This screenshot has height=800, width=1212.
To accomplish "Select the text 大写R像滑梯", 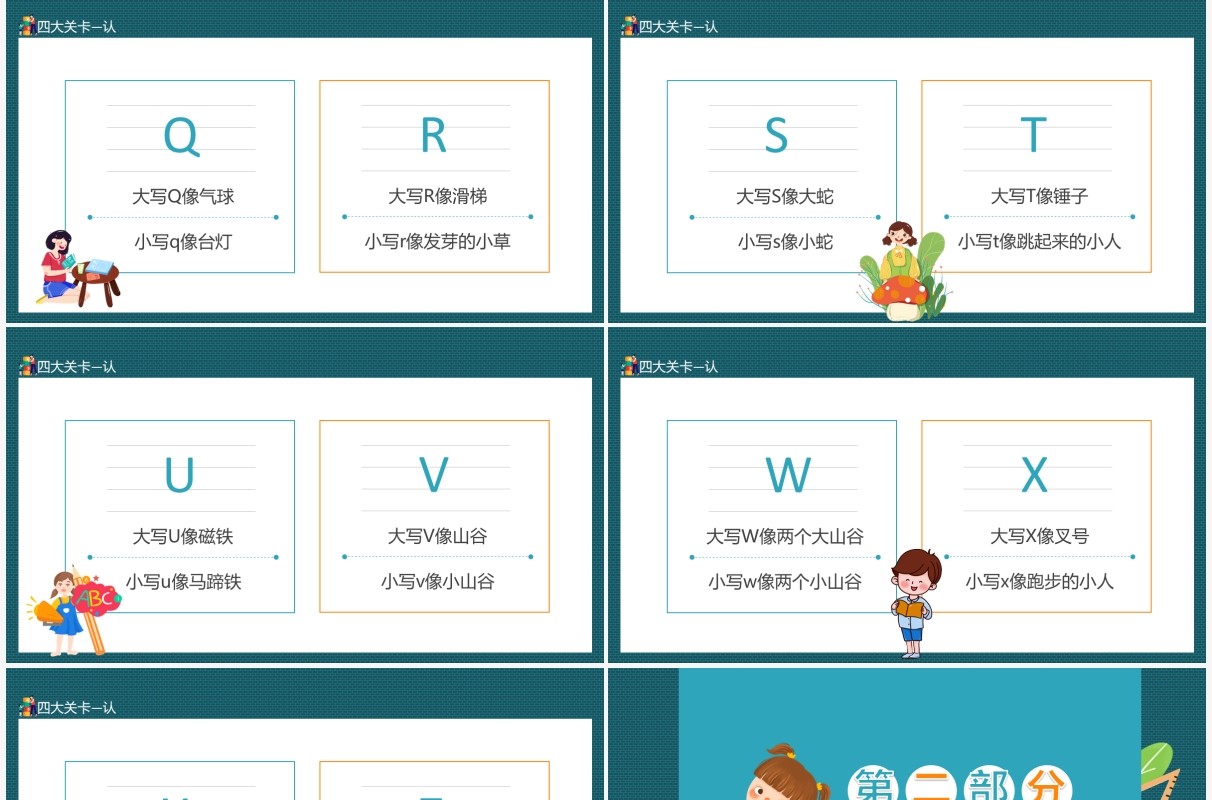I will click(x=437, y=196).
